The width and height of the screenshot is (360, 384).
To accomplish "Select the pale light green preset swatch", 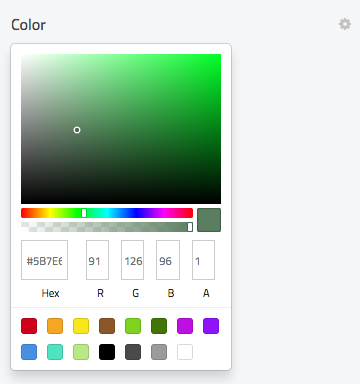I will click(x=81, y=352).
